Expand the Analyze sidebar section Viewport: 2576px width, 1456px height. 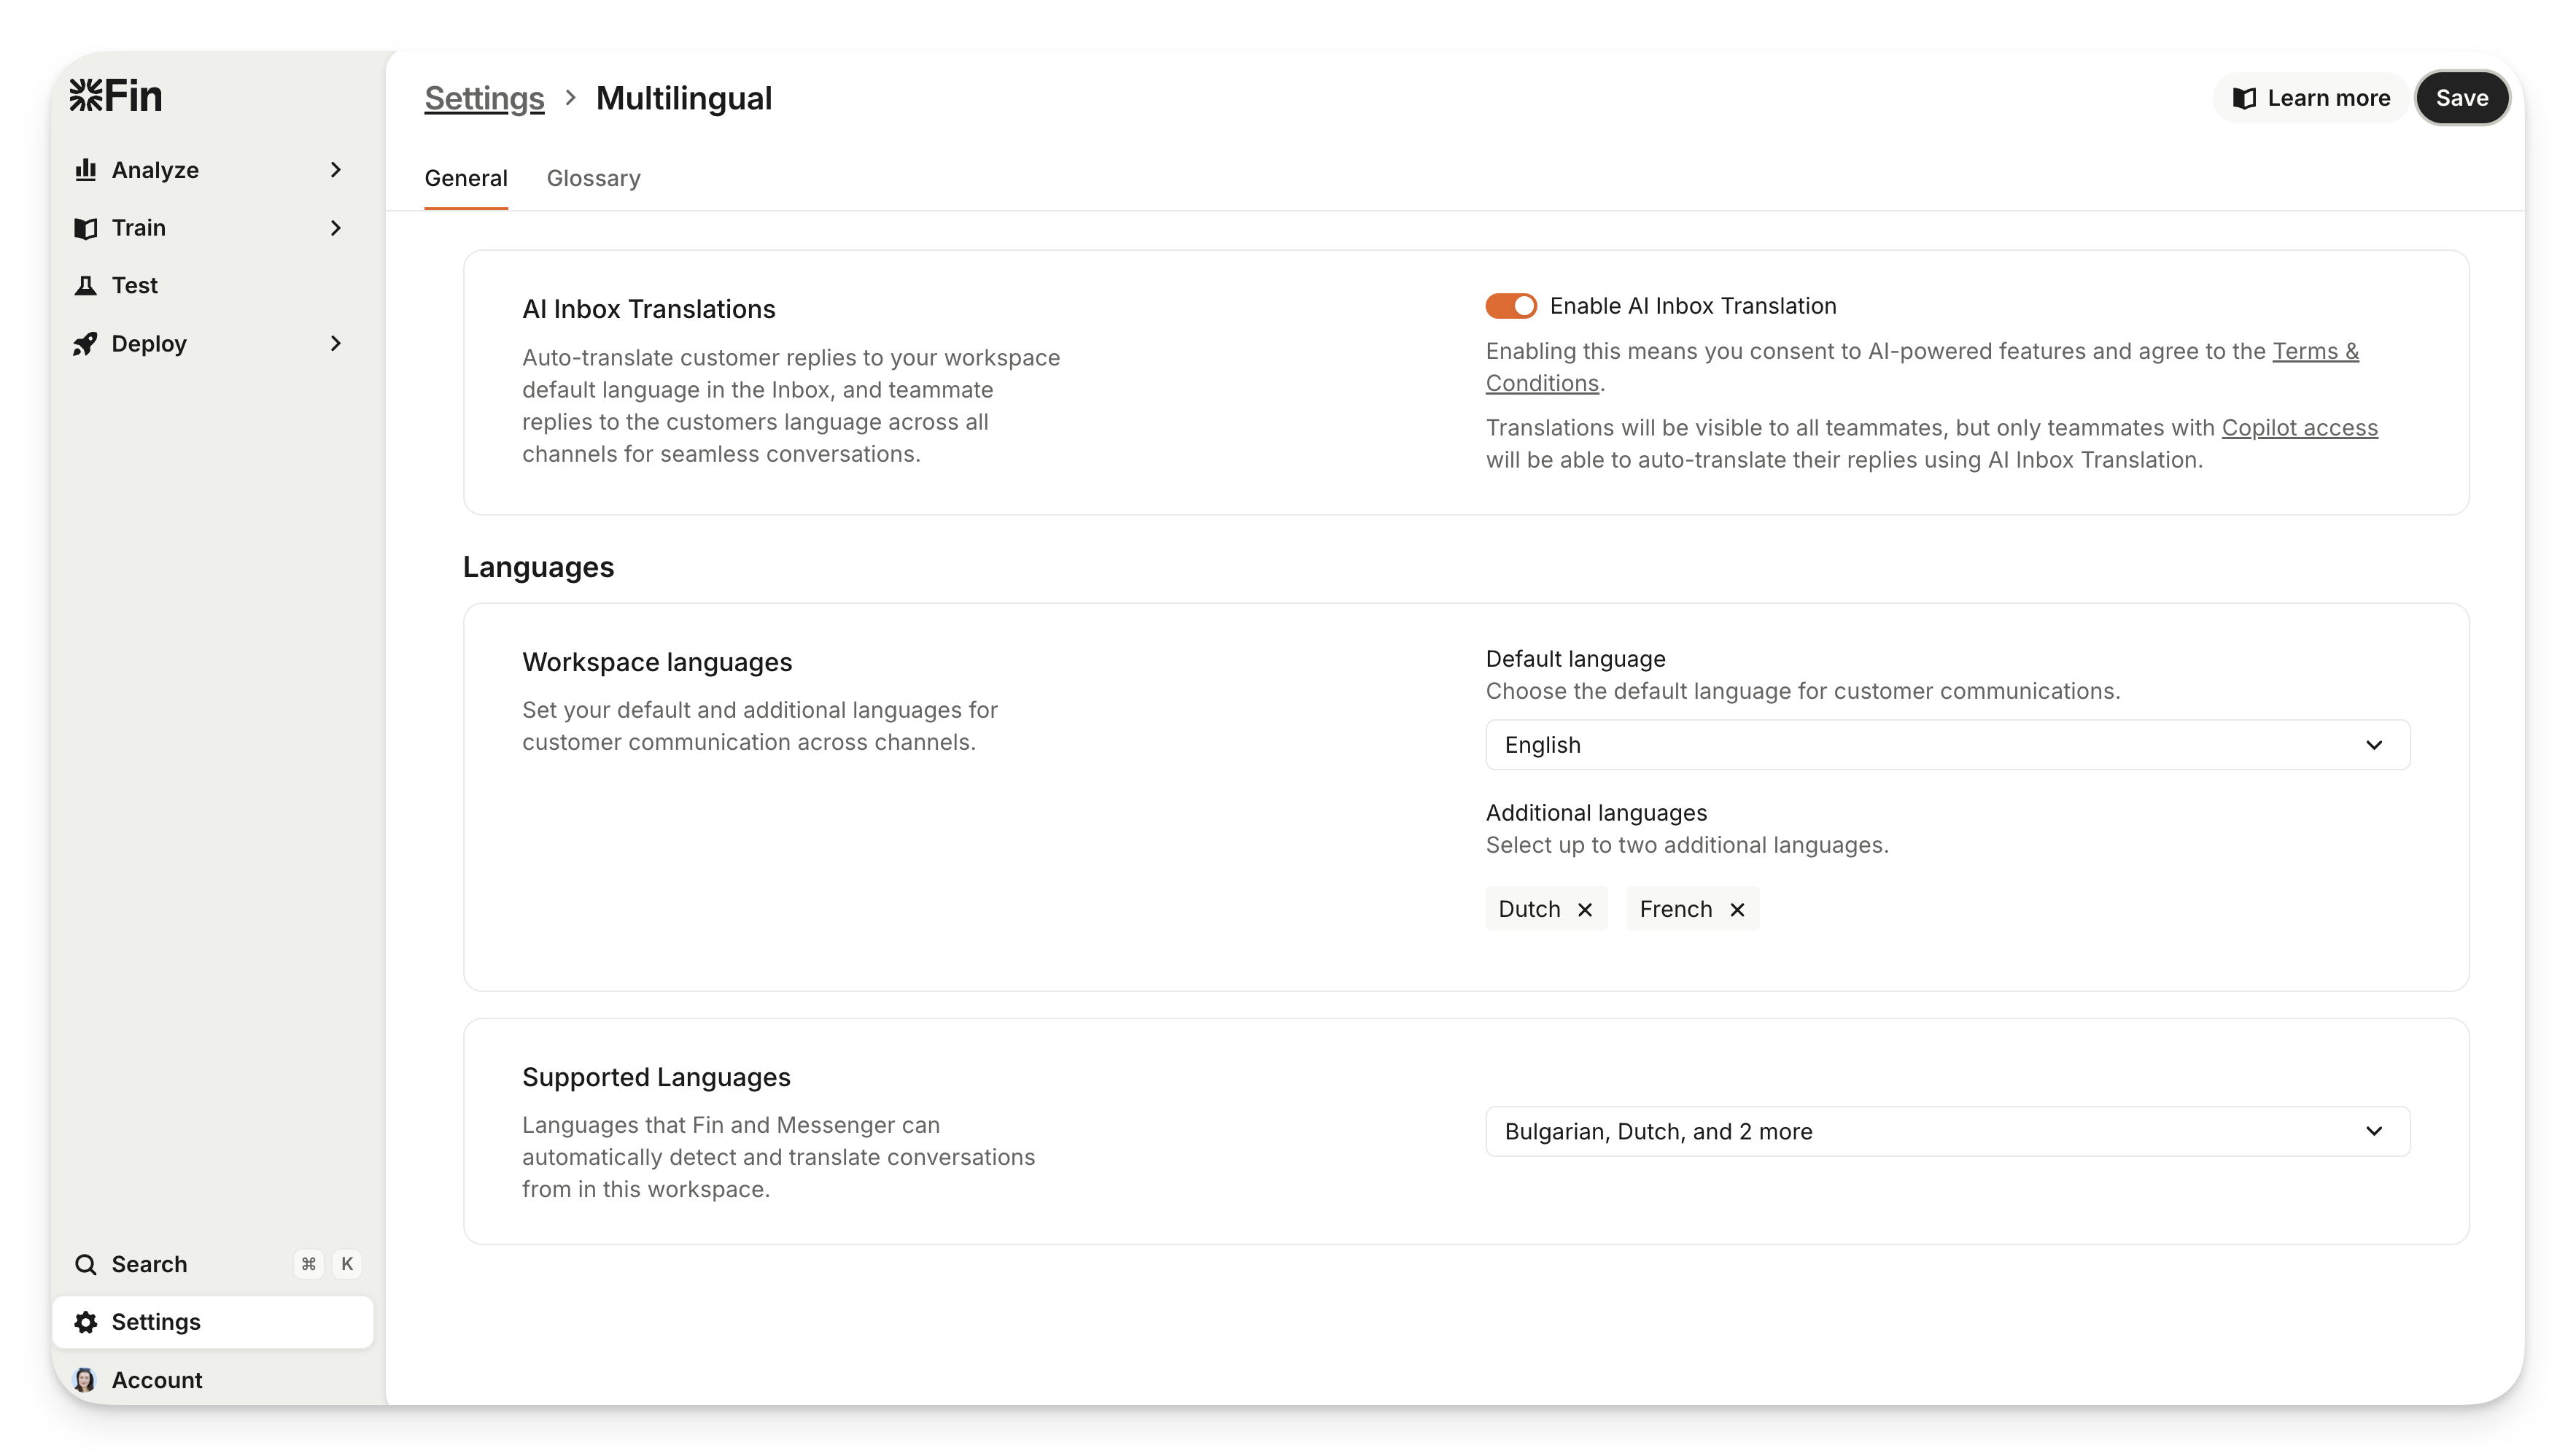pos(336,170)
